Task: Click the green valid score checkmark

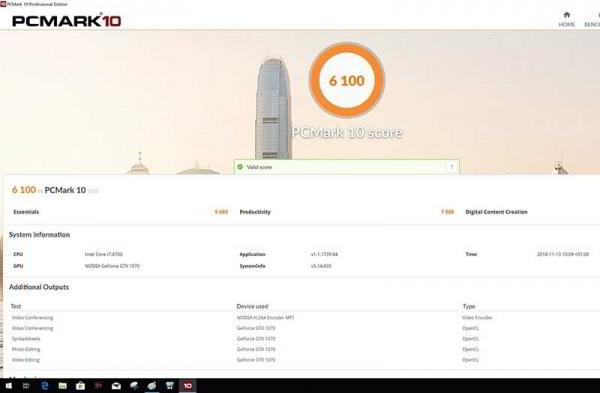Action: tap(240, 167)
